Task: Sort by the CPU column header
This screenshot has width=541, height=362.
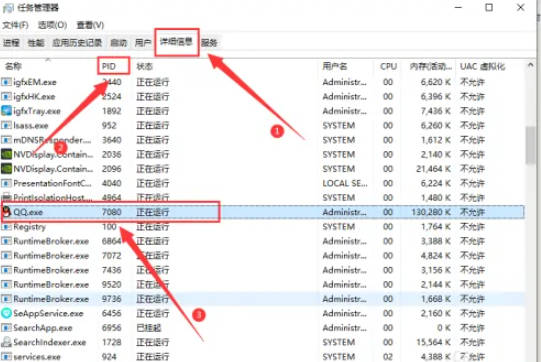Action: point(388,66)
